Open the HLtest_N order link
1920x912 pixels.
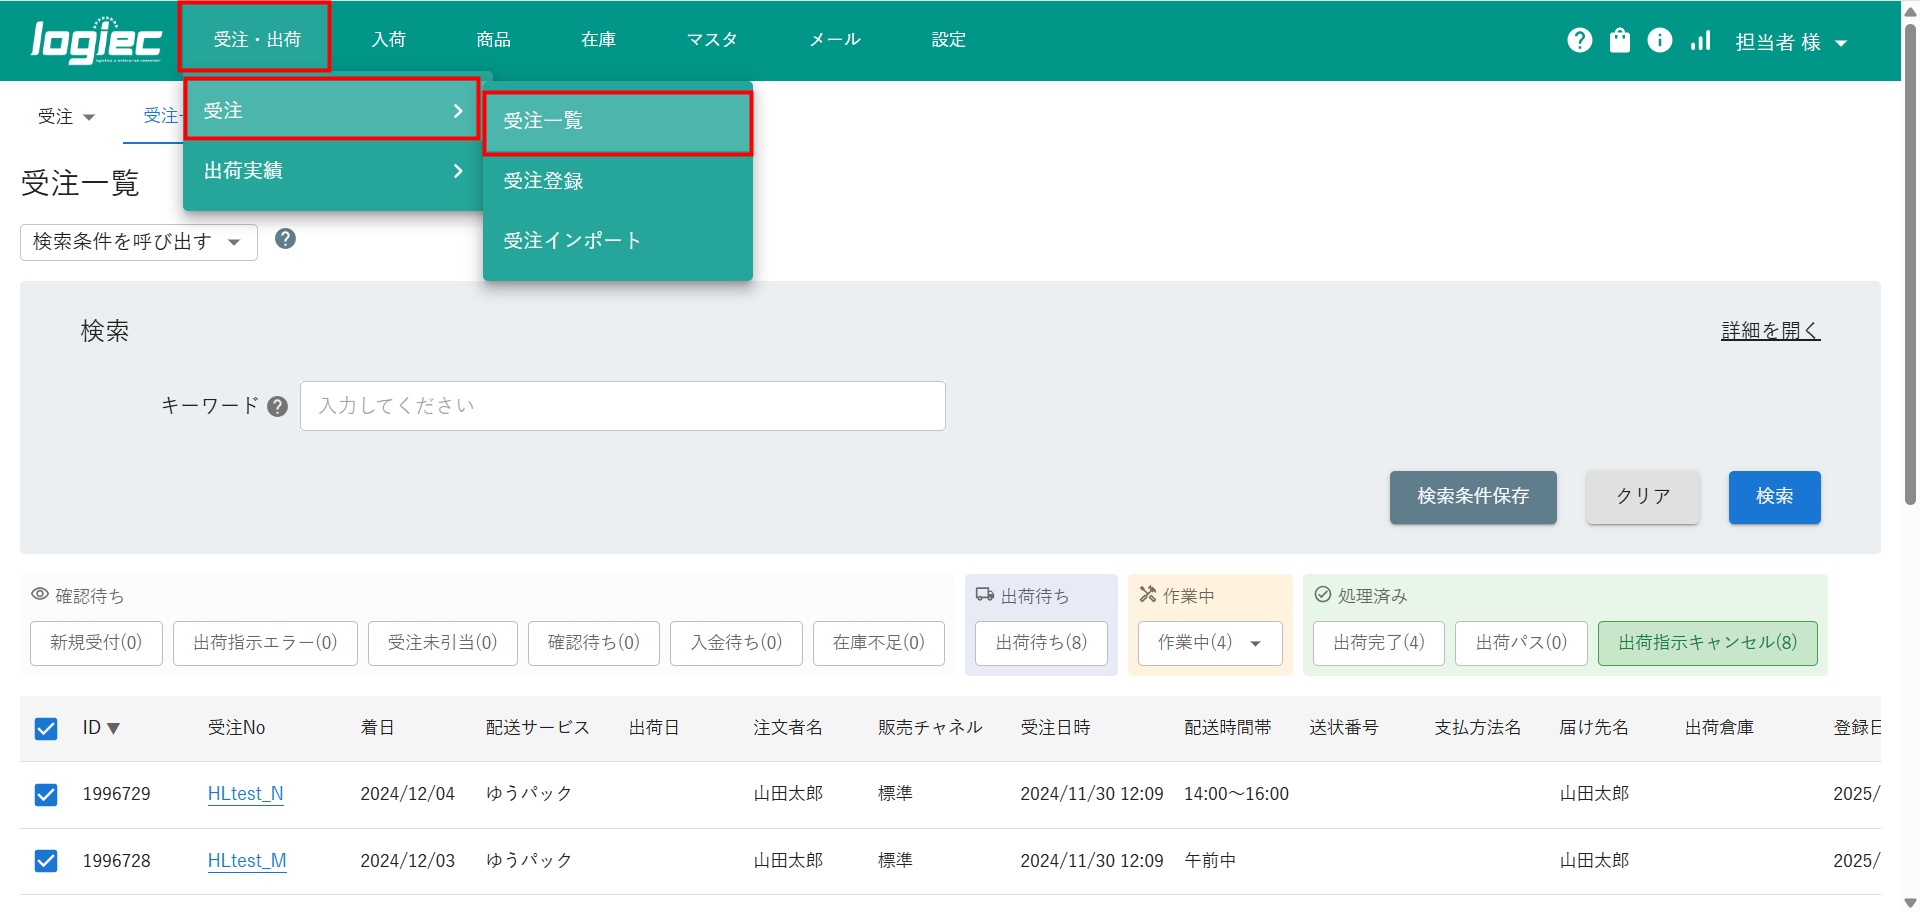click(x=245, y=794)
